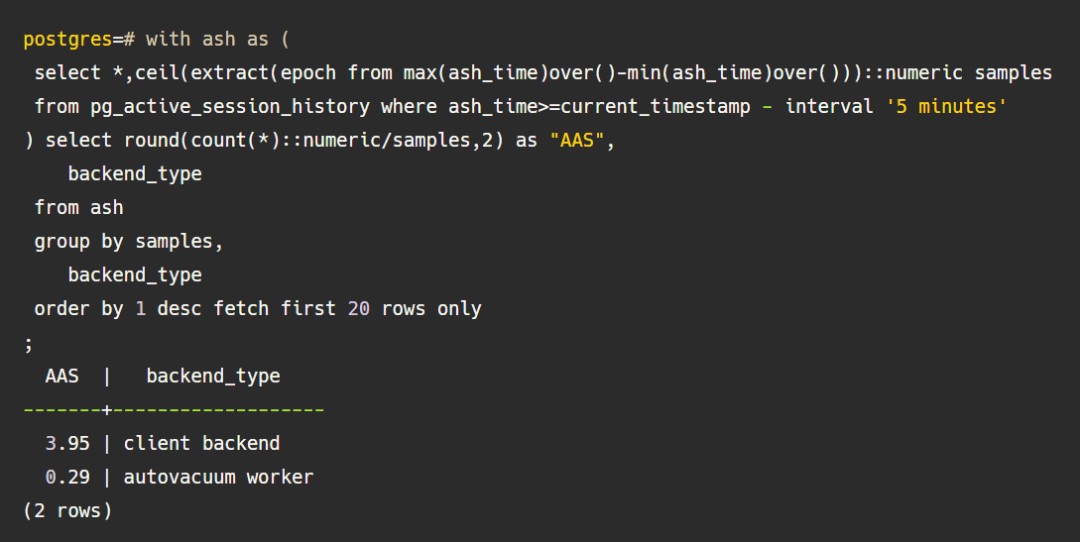Screen dimensions: 1080x542
Task: Click the autovacuum worker result cell
Action: coord(218,477)
